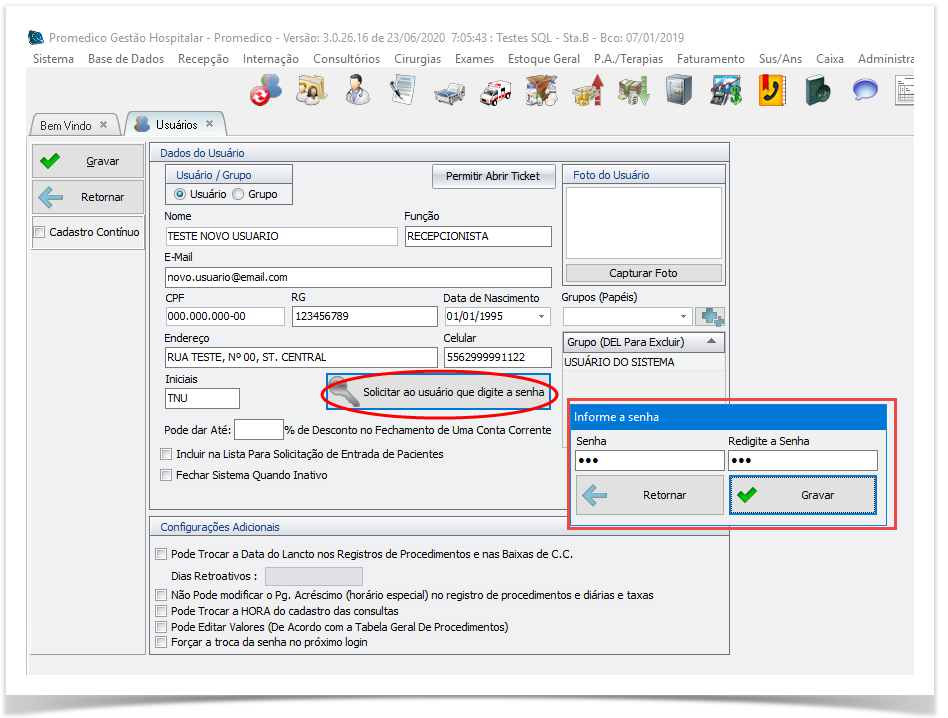Click the plus icon beside Grupos dropdown
Viewport: 948px width, 718px height.
click(710, 317)
